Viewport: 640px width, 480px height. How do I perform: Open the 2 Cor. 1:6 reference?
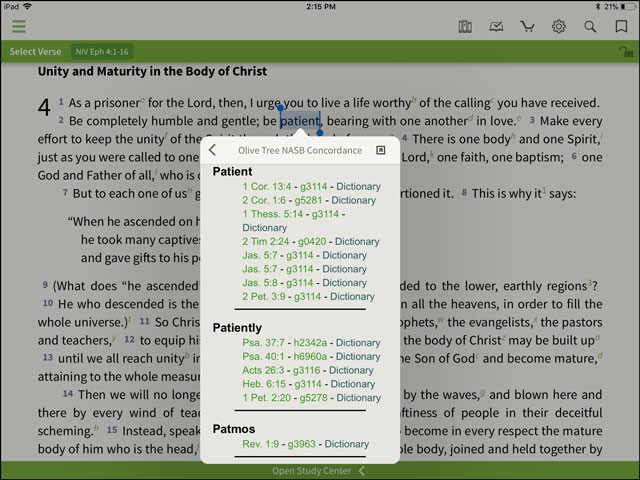coord(264,200)
